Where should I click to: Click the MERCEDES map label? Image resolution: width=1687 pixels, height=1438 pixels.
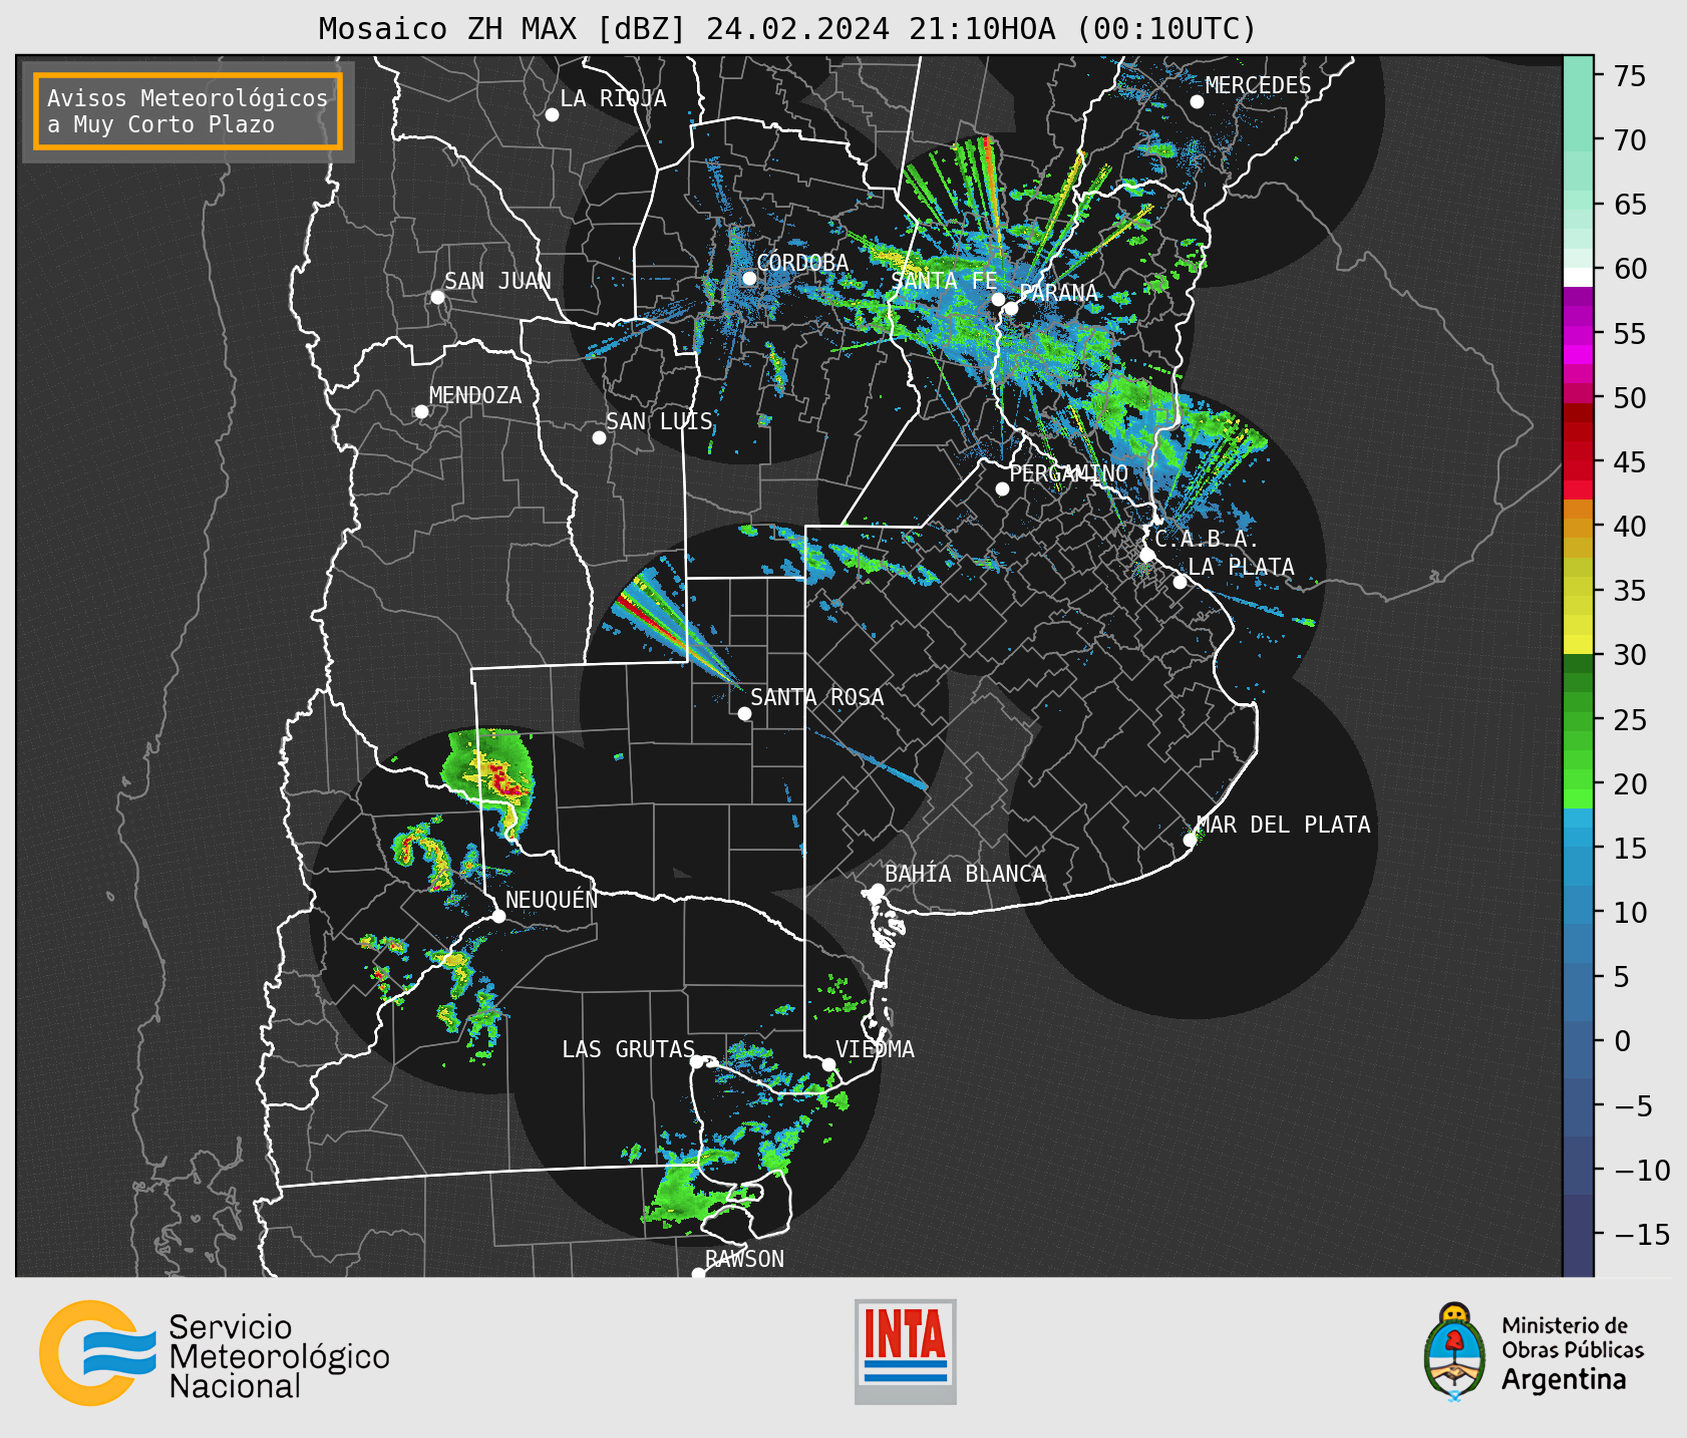coord(1257,85)
